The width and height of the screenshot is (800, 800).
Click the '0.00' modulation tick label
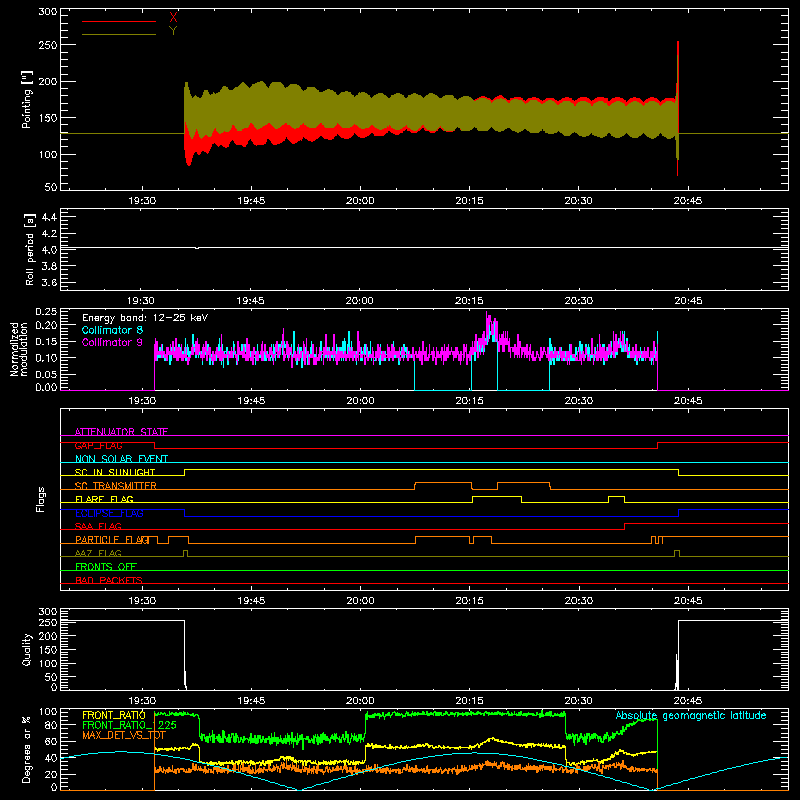[46, 387]
